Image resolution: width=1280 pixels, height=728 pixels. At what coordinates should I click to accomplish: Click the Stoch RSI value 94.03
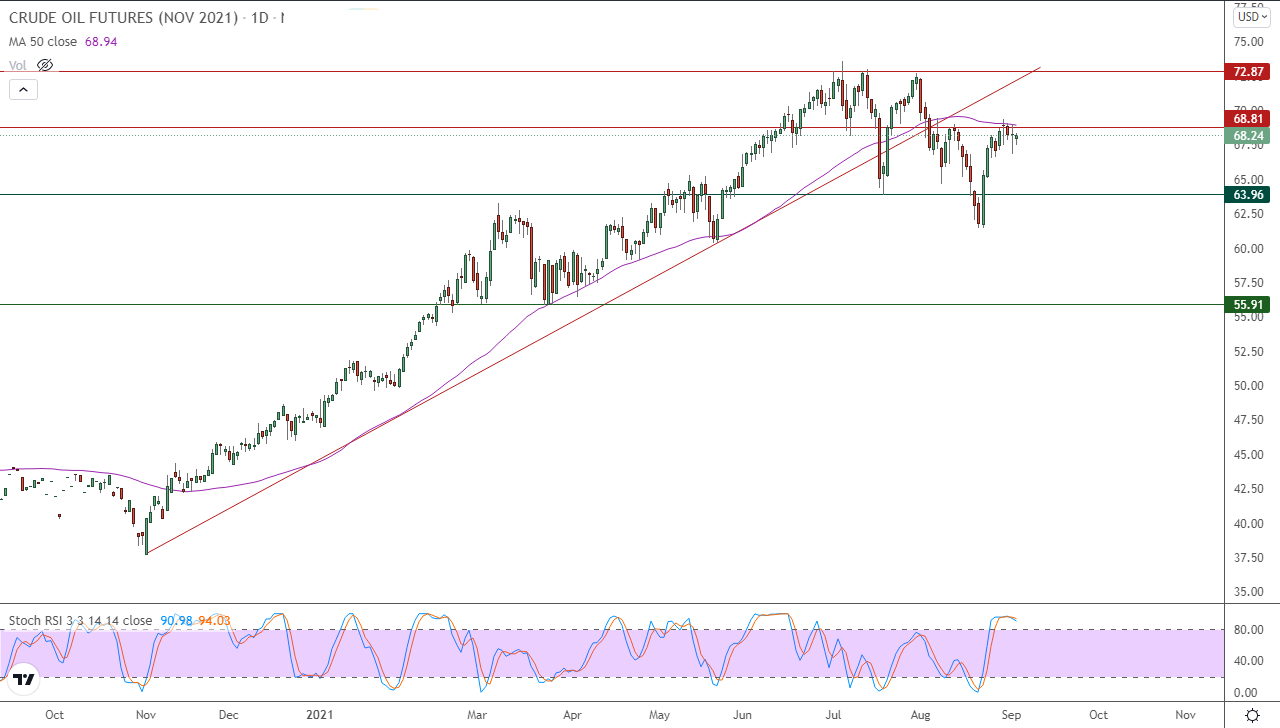(x=213, y=621)
